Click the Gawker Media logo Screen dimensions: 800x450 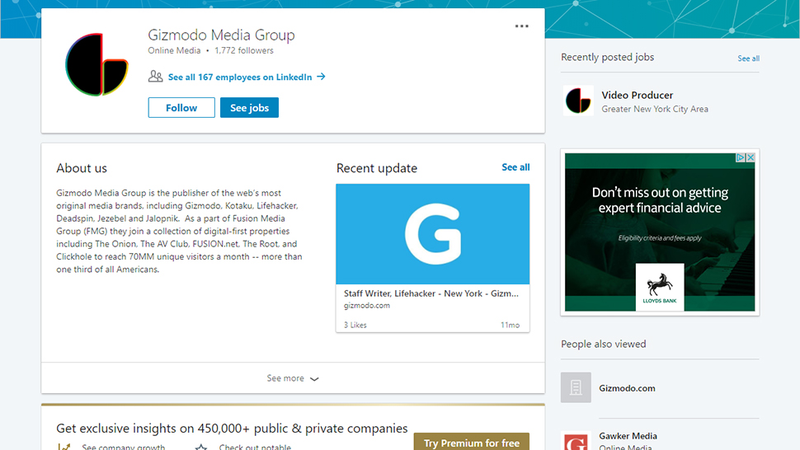pos(576,441)
